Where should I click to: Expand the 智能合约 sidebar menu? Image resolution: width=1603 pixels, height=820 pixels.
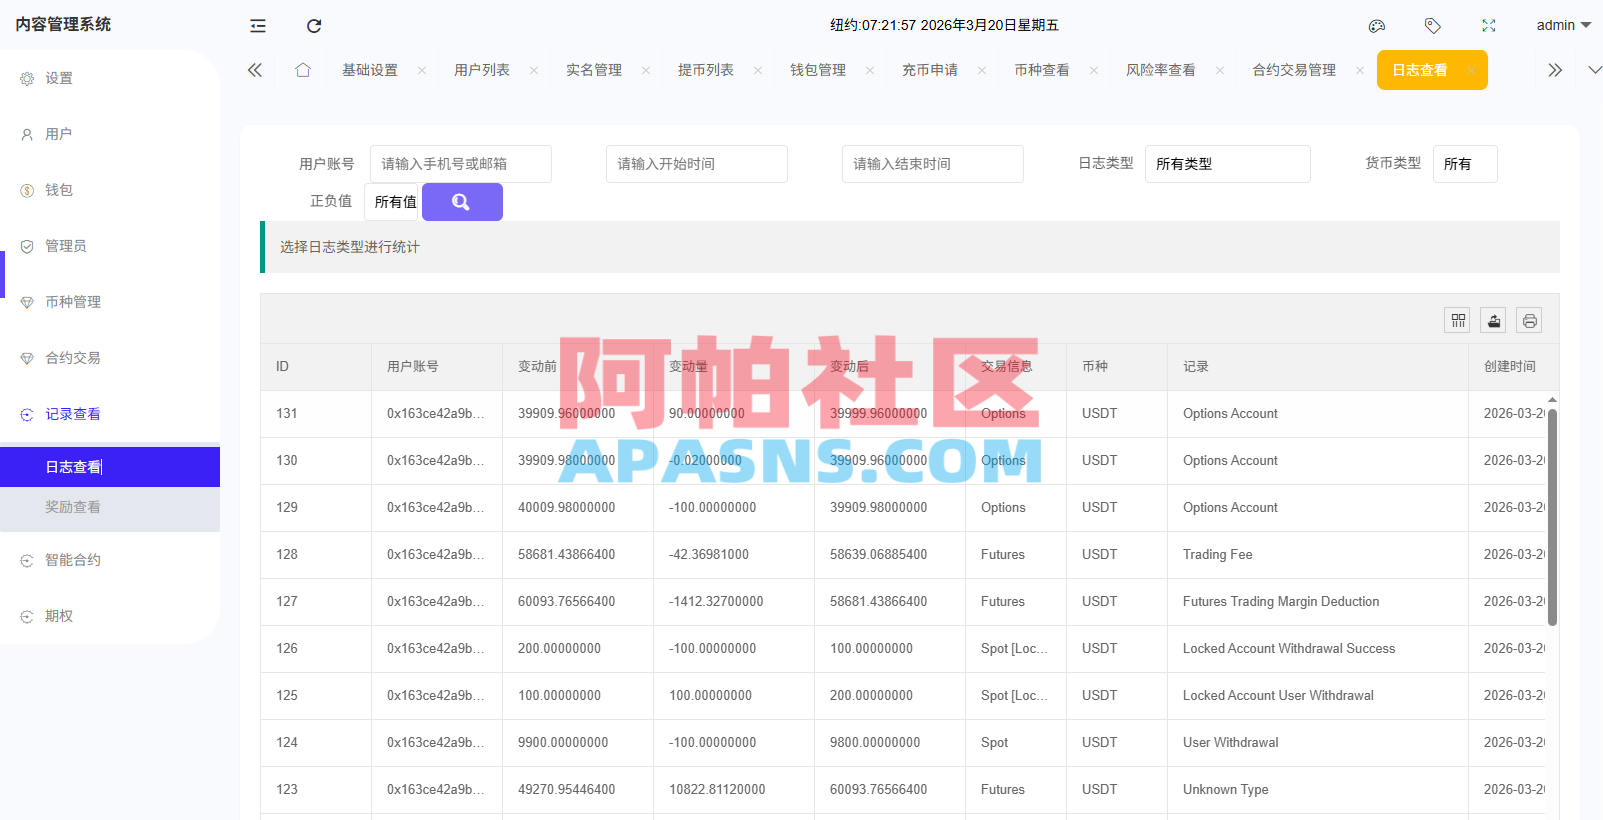(110, 560)
